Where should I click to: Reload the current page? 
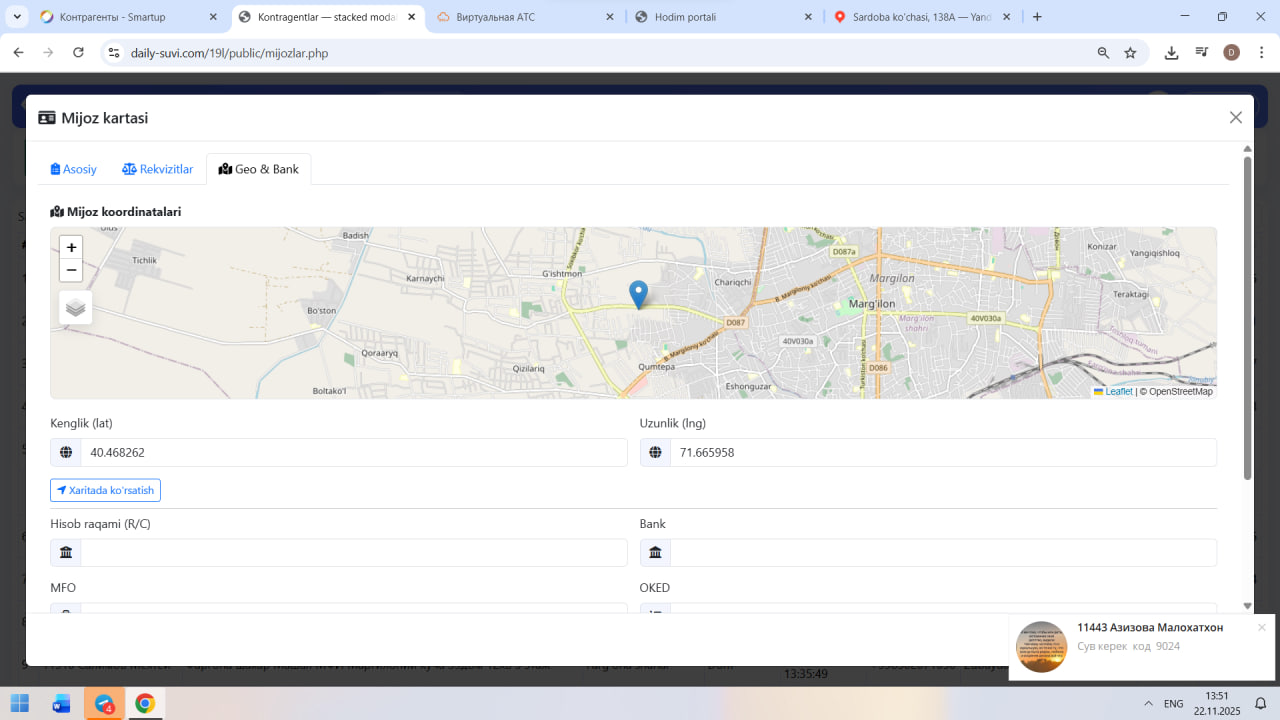point(79,53)
